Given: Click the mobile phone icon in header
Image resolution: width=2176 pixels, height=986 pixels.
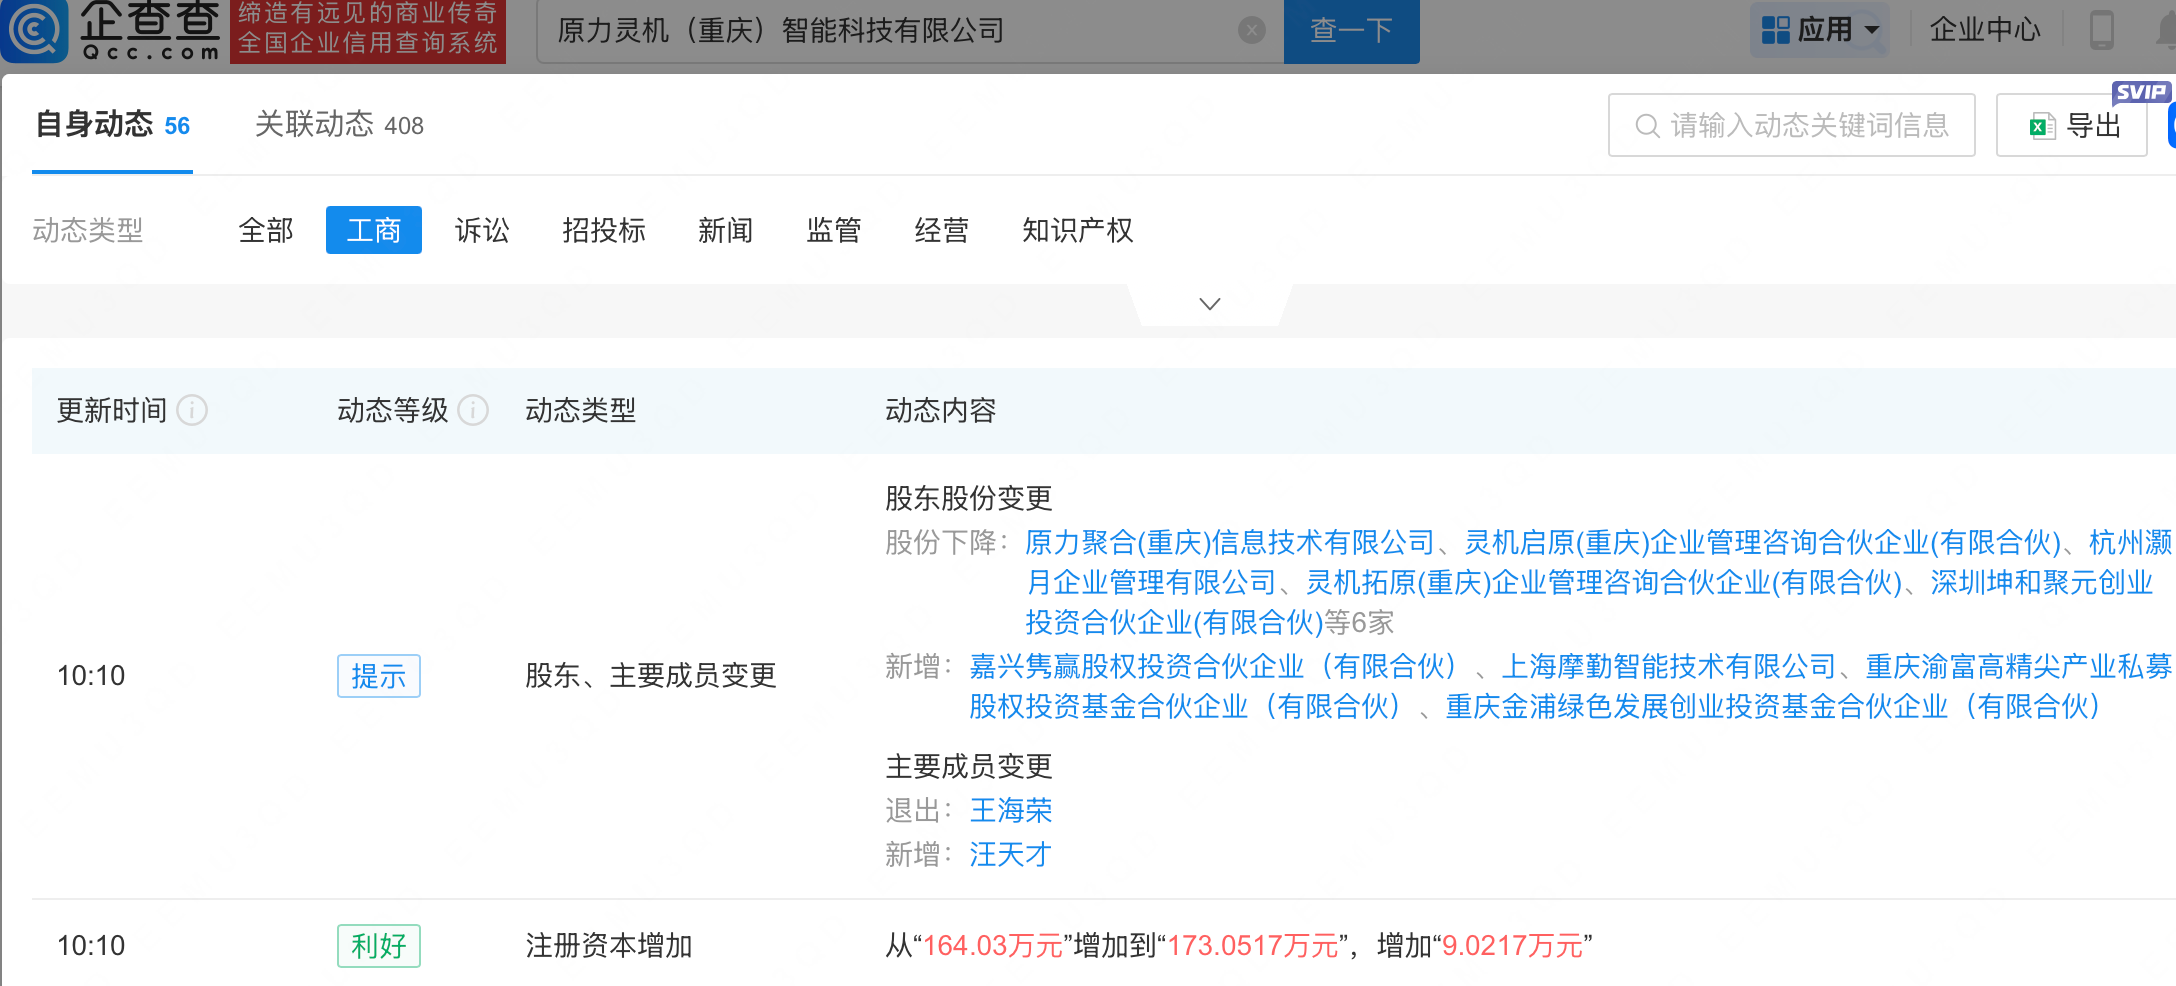Looking at the screenshot, I should click(x=2101, y=30).
